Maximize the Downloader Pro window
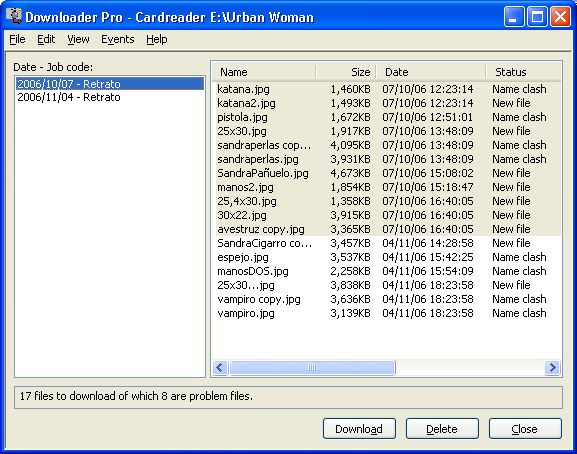This screenshot has height=454, width=577. [537, 17]
